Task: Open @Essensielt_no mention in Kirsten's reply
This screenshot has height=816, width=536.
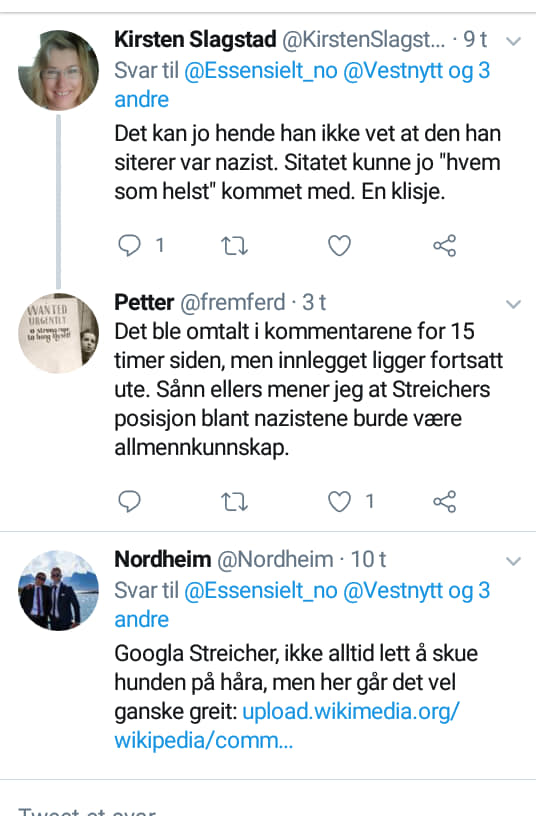Action: point(261,71)
